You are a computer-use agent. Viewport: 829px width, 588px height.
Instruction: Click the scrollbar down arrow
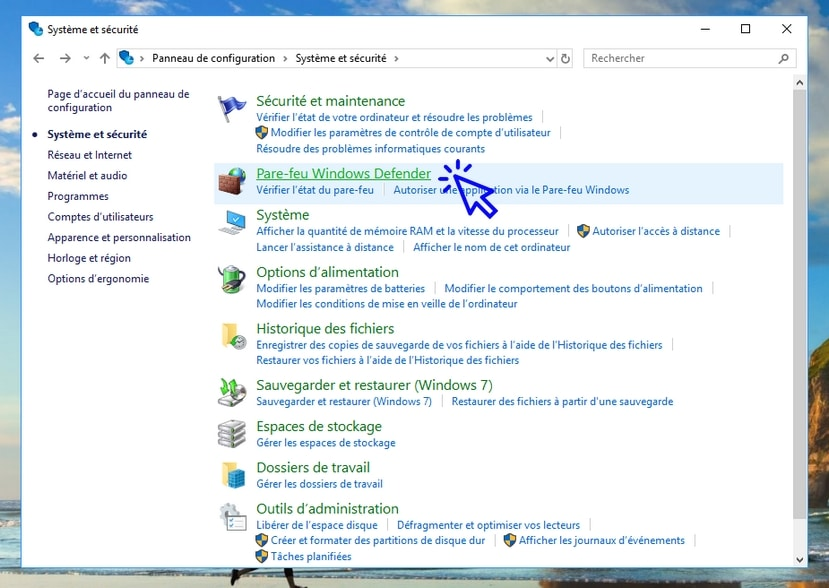coord(799,559)
